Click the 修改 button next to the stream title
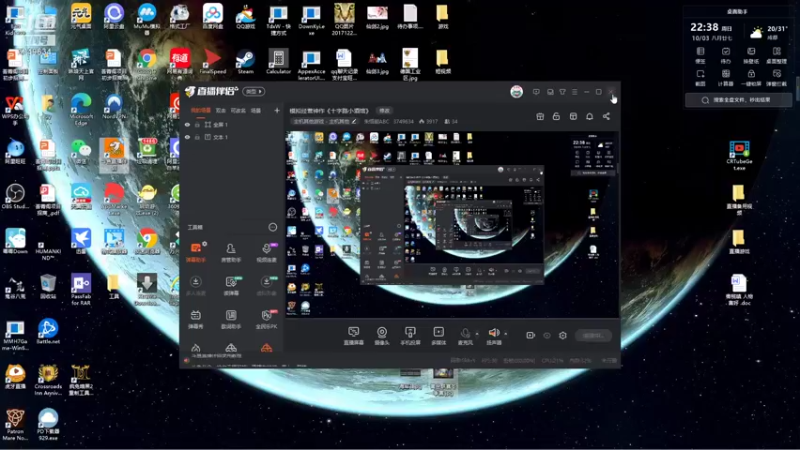The width and height of the screenshot is (800, 450). tap(384, 110)
